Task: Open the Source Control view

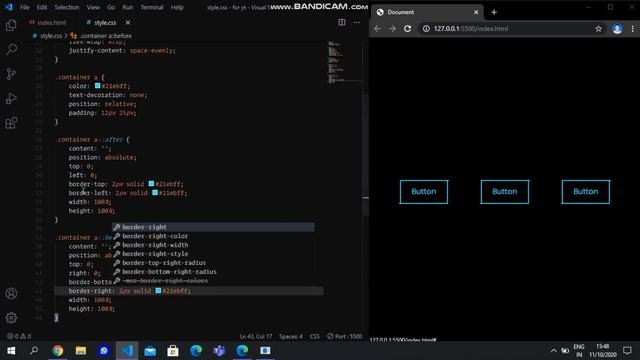Action: (11, 74)
